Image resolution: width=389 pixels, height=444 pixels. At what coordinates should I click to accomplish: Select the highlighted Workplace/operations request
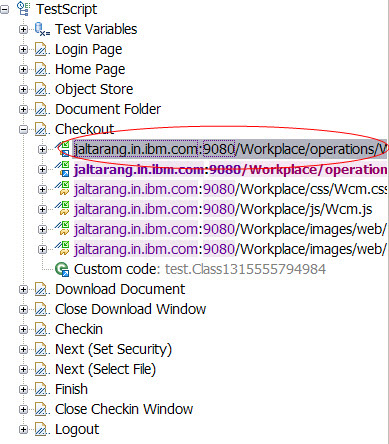230,149
